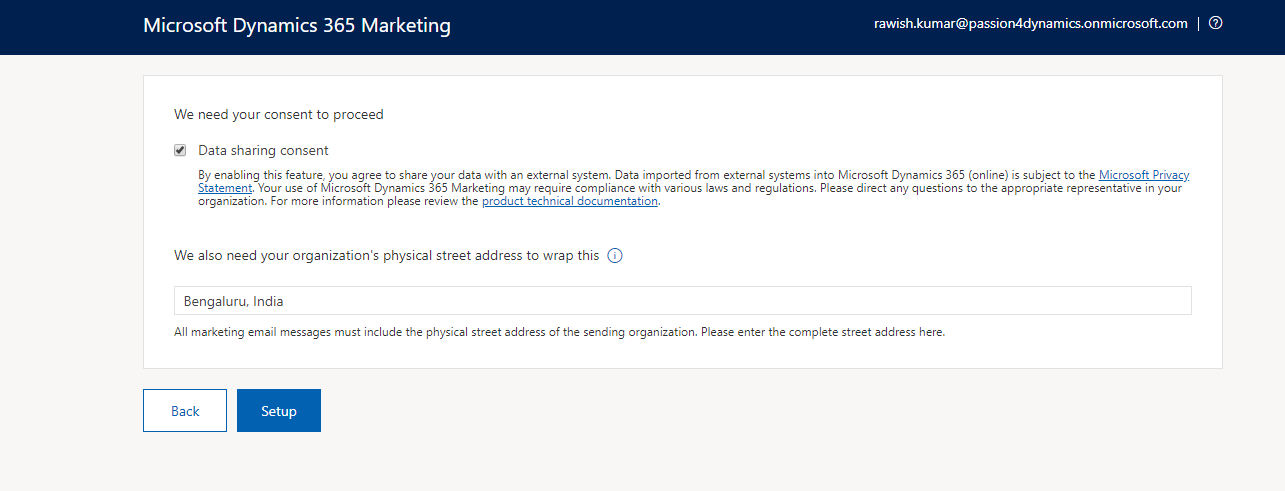Click the Microsoft Dynamics 365 Marketing title

(297, 26)
